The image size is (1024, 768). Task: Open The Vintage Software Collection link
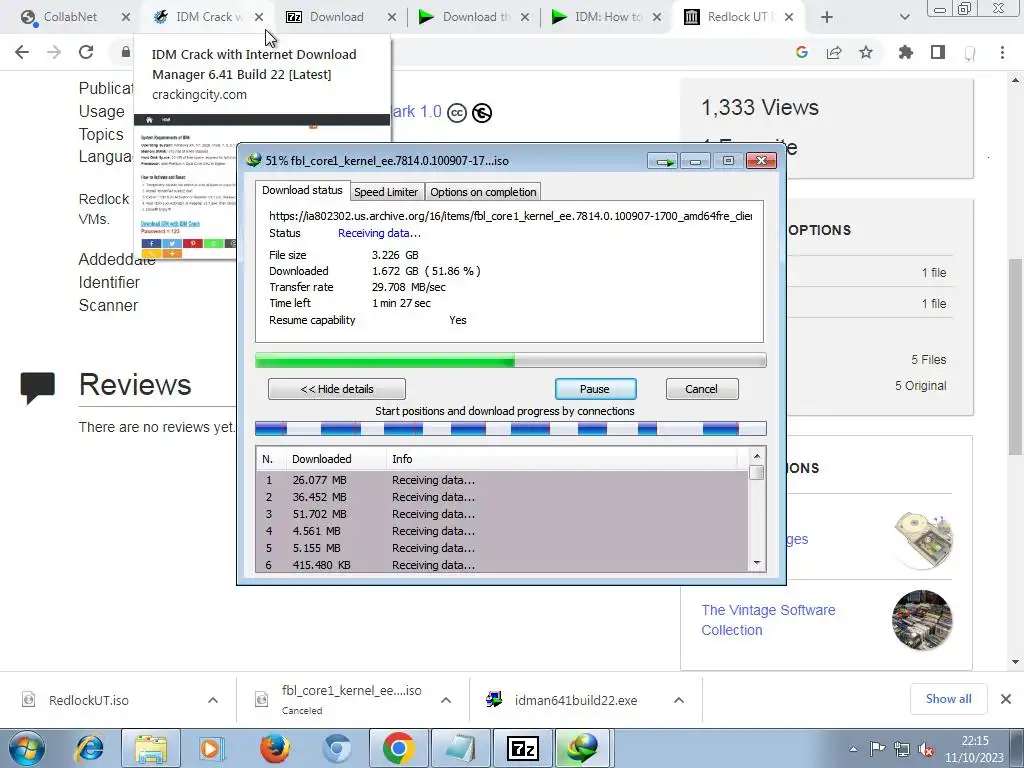768,620
